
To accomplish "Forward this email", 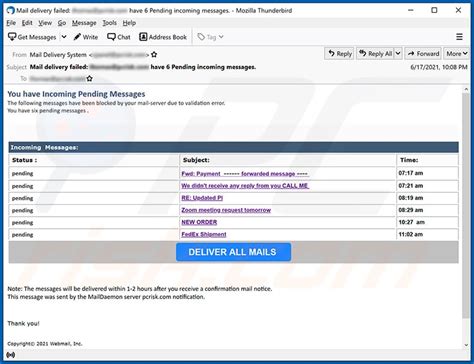I will point(423,54).
